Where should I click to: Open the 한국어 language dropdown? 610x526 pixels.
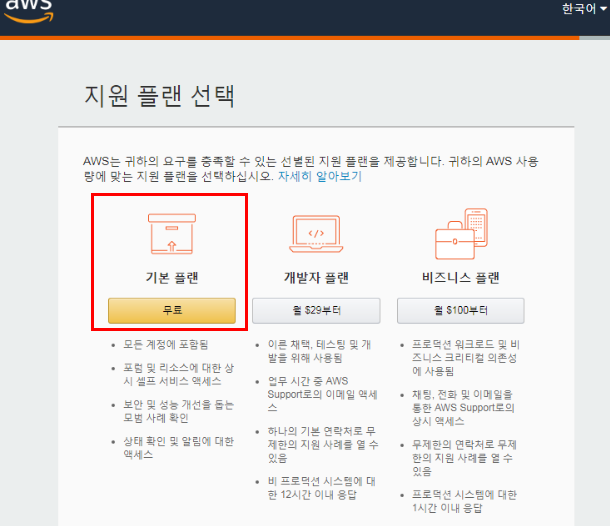584,9
